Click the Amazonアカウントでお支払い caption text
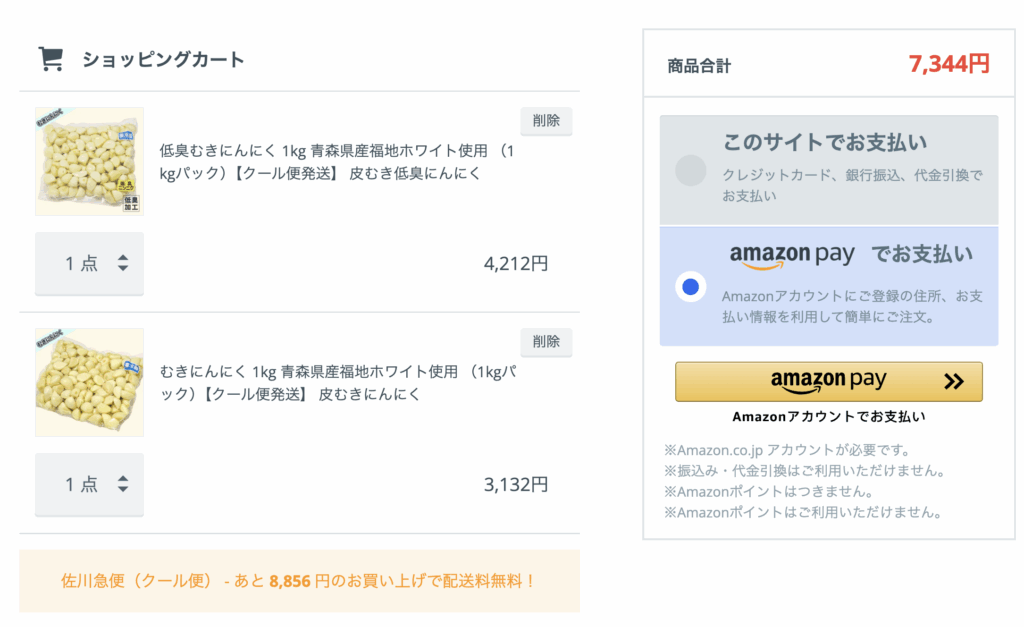Screen dimensions: 1024x627 click(x=829, y=417)
